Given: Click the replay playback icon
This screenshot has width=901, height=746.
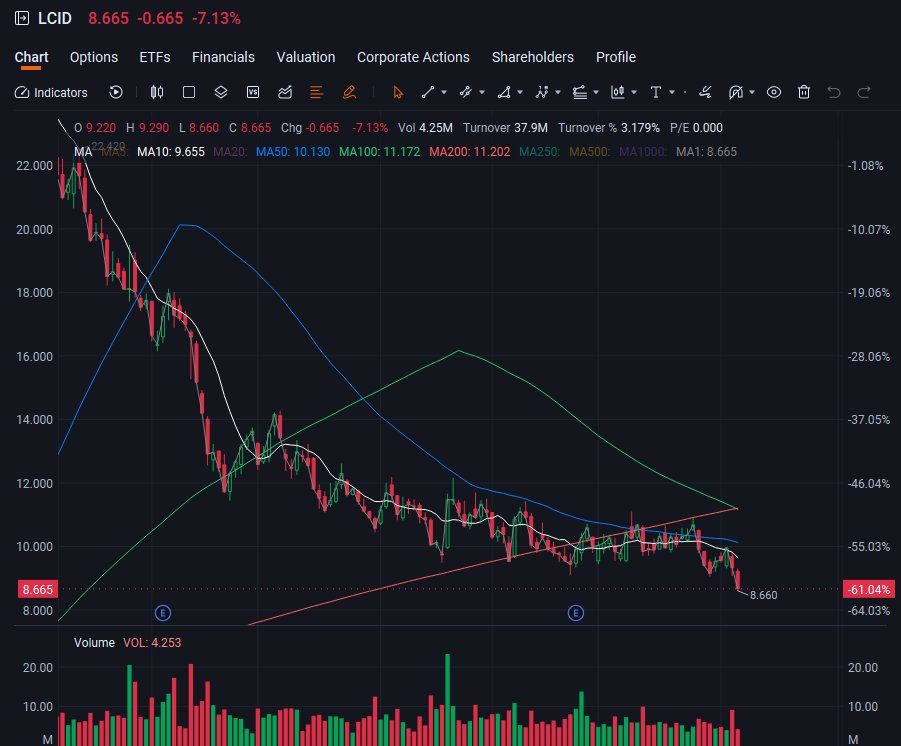Looking at the screenshot, I should 115,92.
